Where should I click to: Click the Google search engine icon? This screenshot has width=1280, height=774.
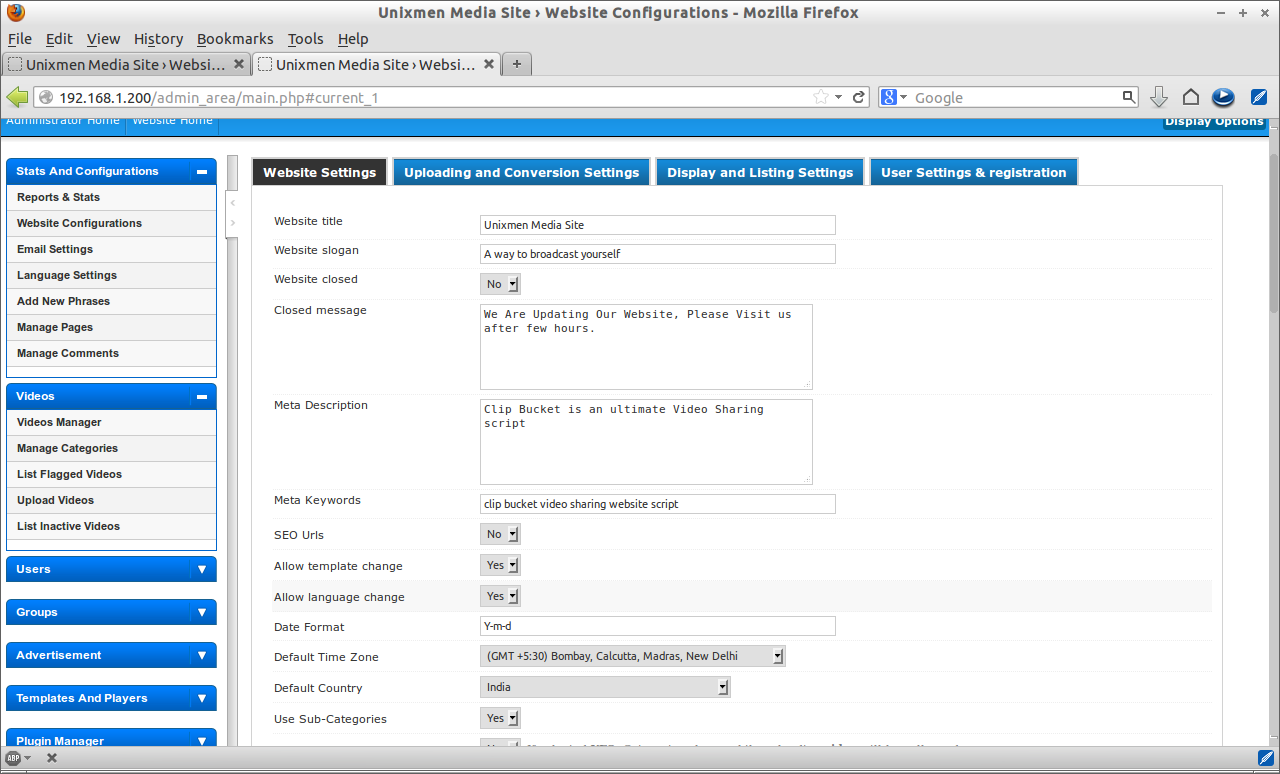(888, 97)
